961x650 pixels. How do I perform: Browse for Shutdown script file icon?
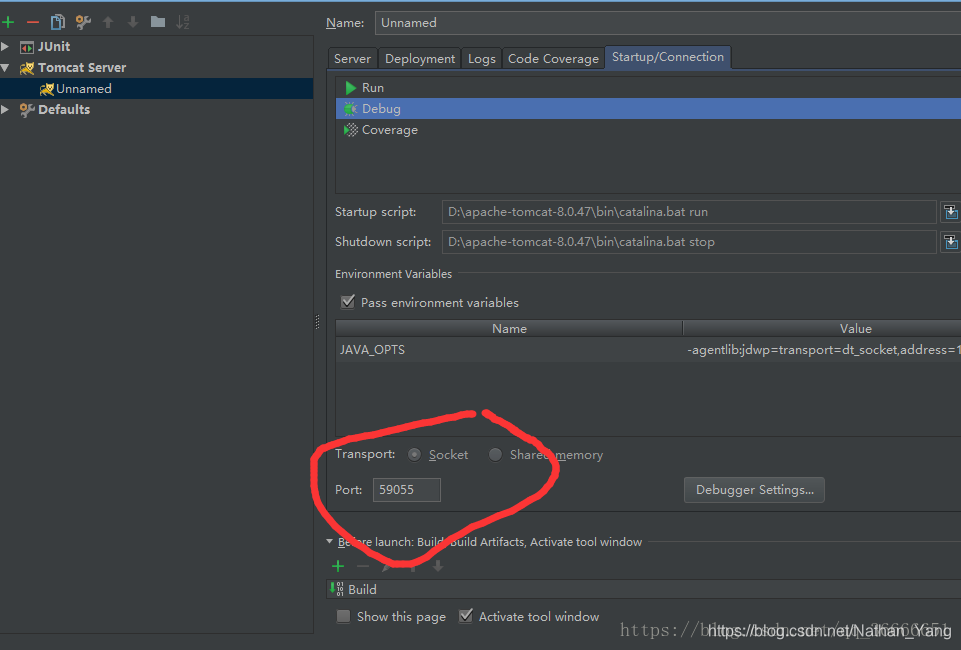951,242
